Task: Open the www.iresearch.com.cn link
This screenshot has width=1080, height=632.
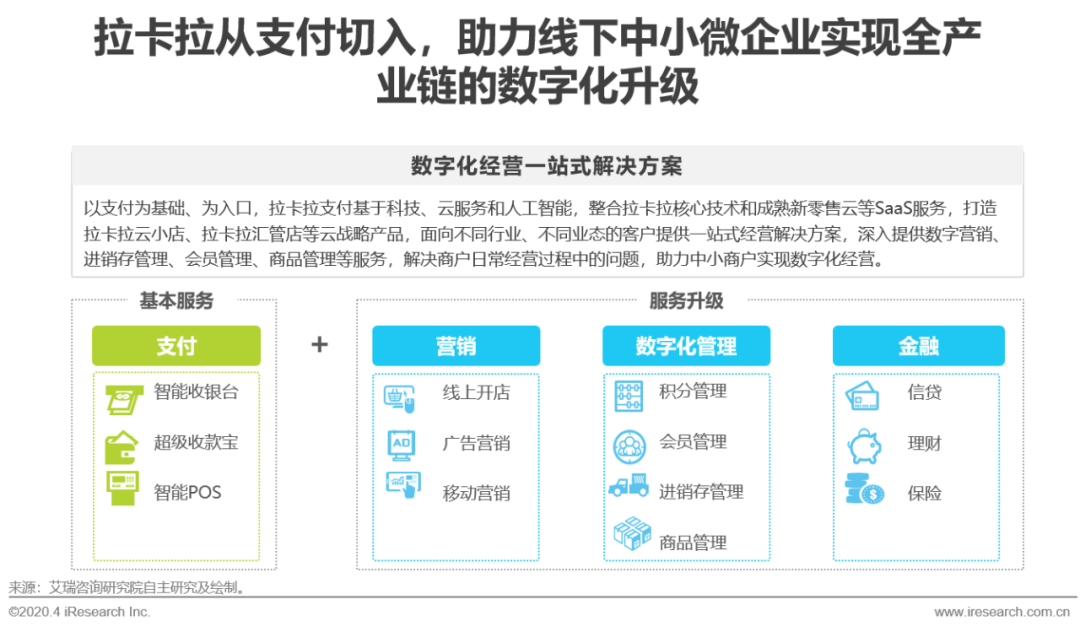Action: (1001, 611)
